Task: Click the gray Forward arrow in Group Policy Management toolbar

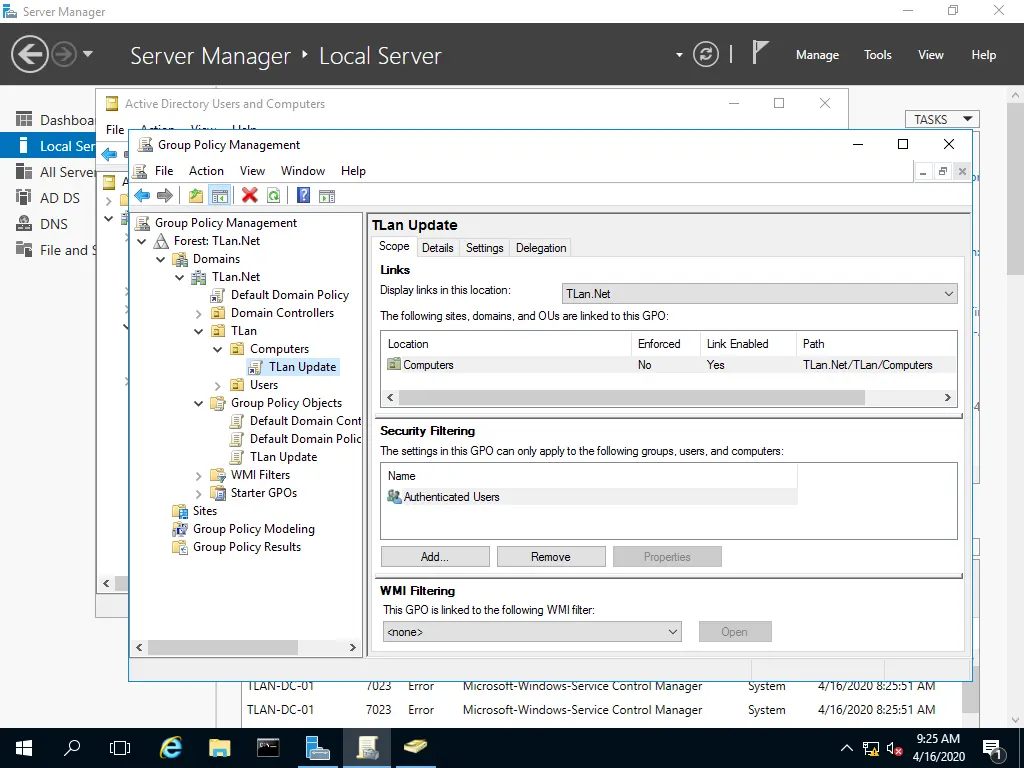Action: click(165, 195)
